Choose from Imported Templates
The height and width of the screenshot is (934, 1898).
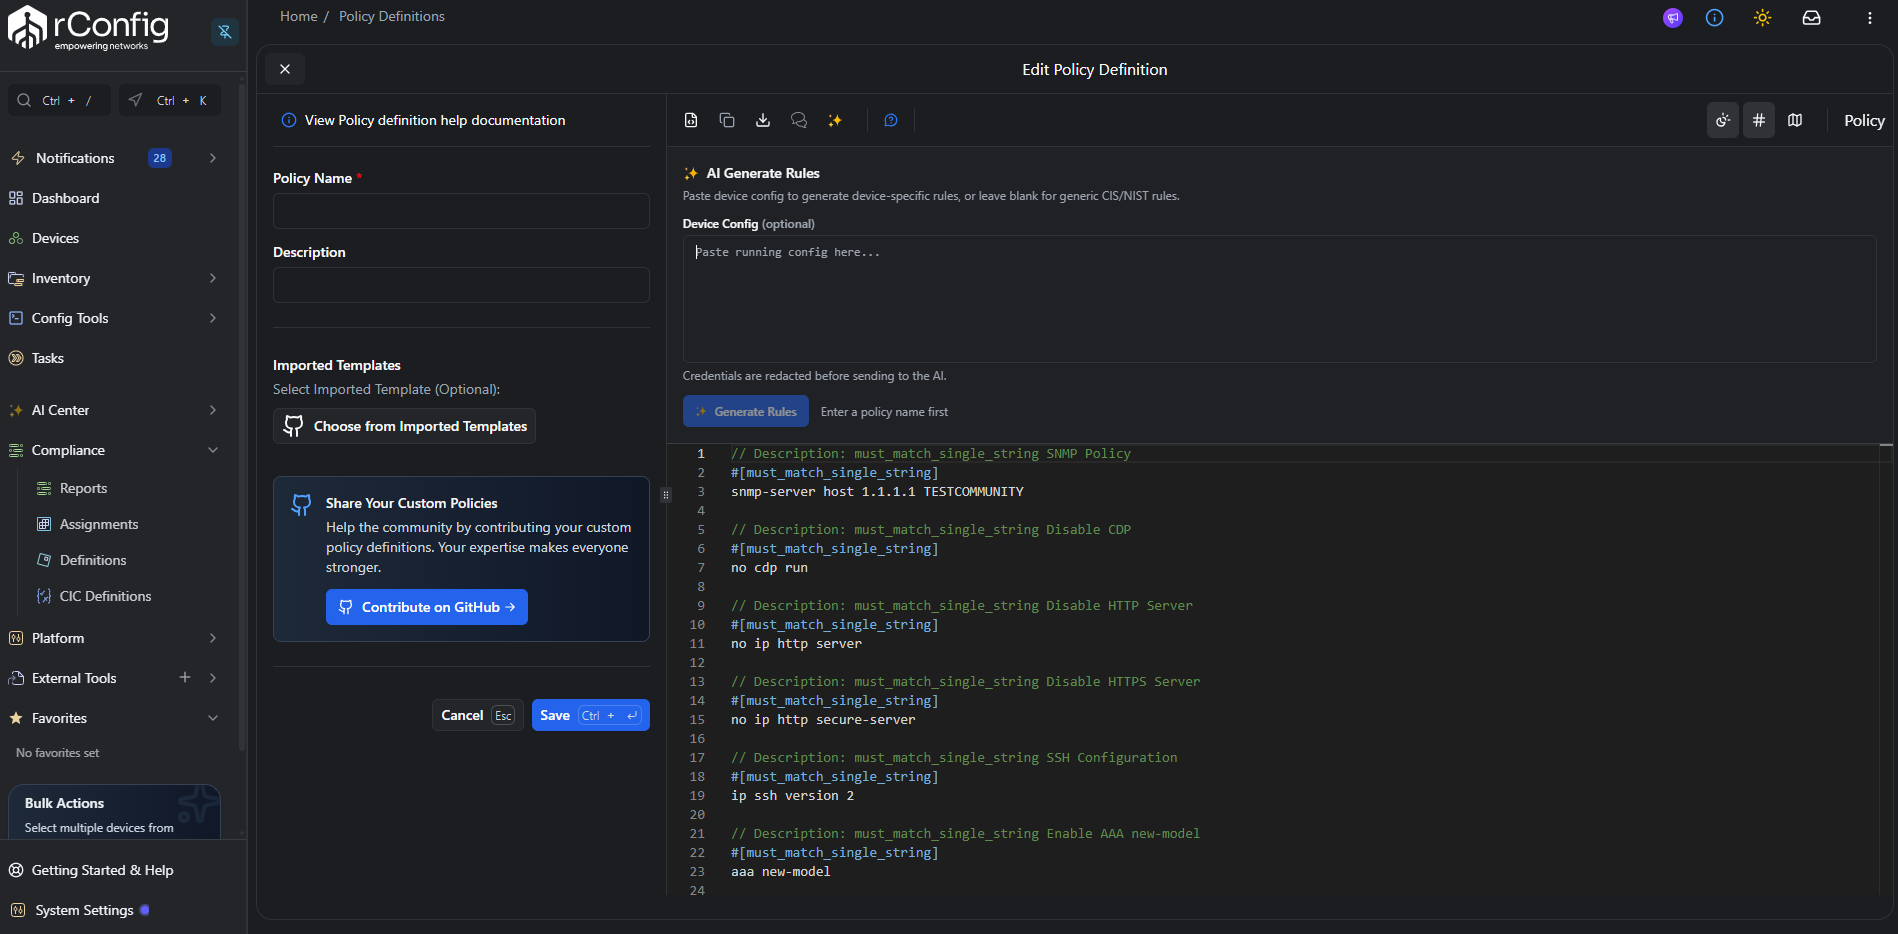tap(404, 426)
